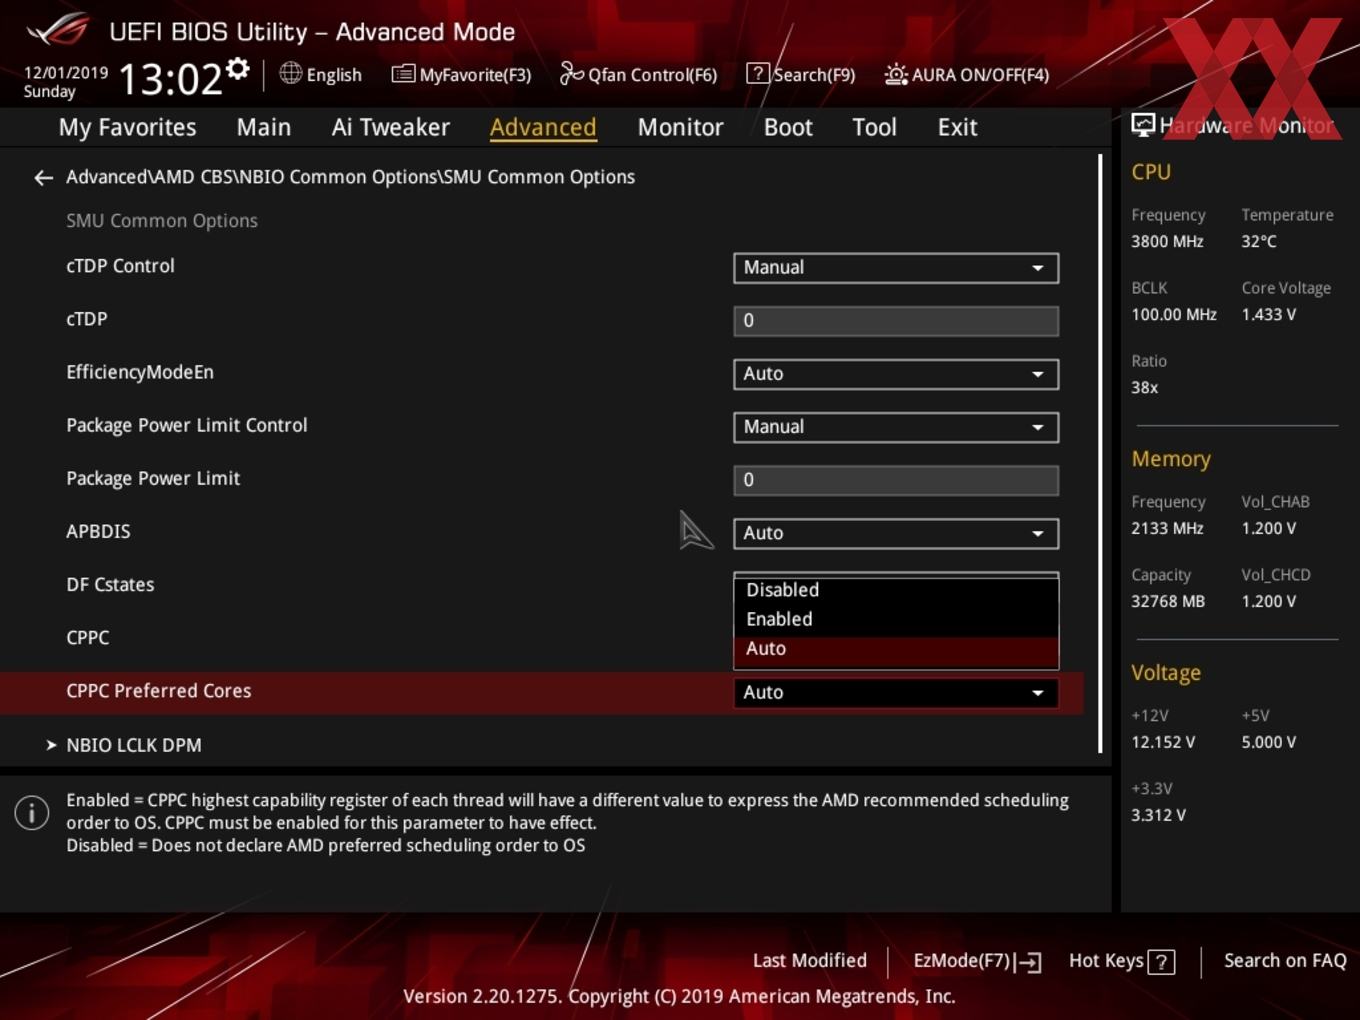The image size is (1360, 1020).
Task: Click the Hardware Monitor display icon
Action: (x=1143, y=125)
